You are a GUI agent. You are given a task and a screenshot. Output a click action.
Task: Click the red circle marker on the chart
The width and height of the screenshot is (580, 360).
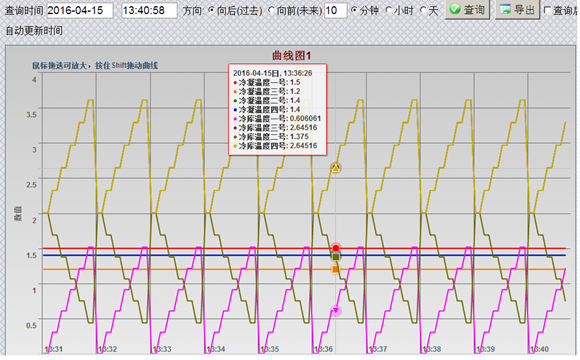336,248
